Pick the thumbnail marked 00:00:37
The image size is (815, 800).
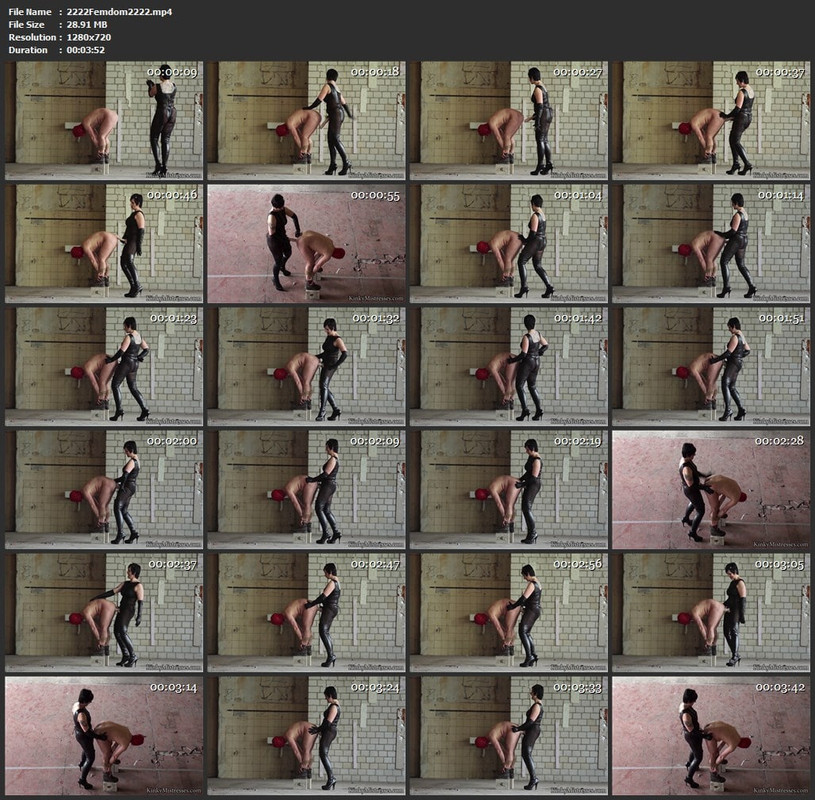point(711,121)
